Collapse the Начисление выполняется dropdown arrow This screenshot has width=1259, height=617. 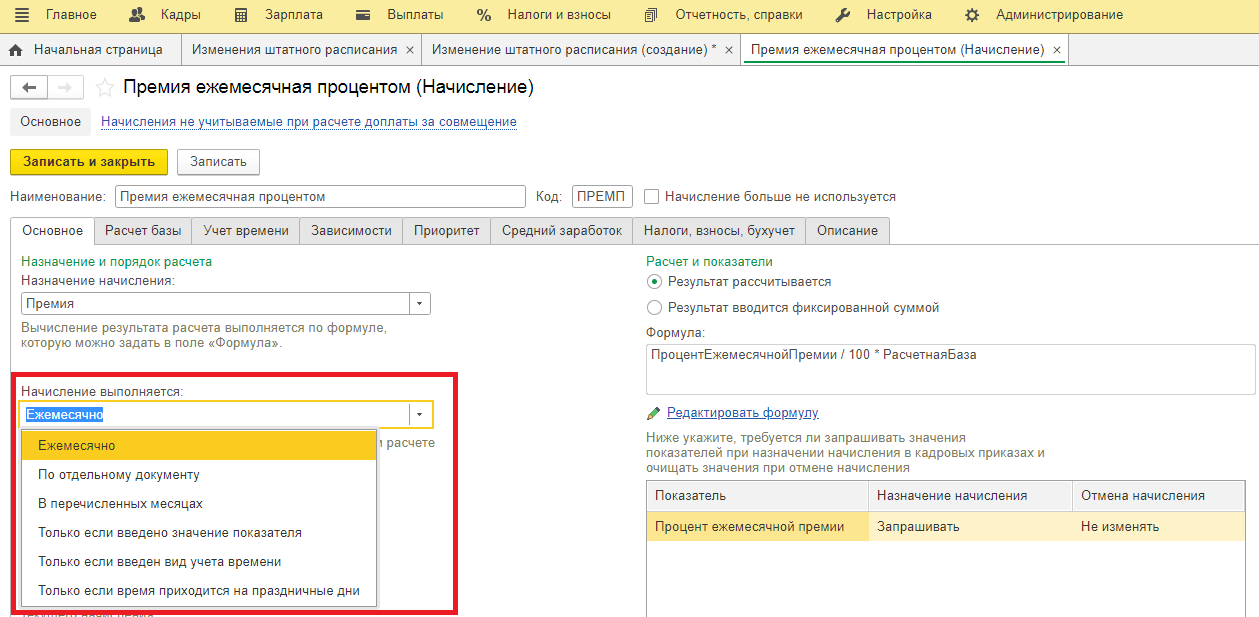(x=420, y=415)
